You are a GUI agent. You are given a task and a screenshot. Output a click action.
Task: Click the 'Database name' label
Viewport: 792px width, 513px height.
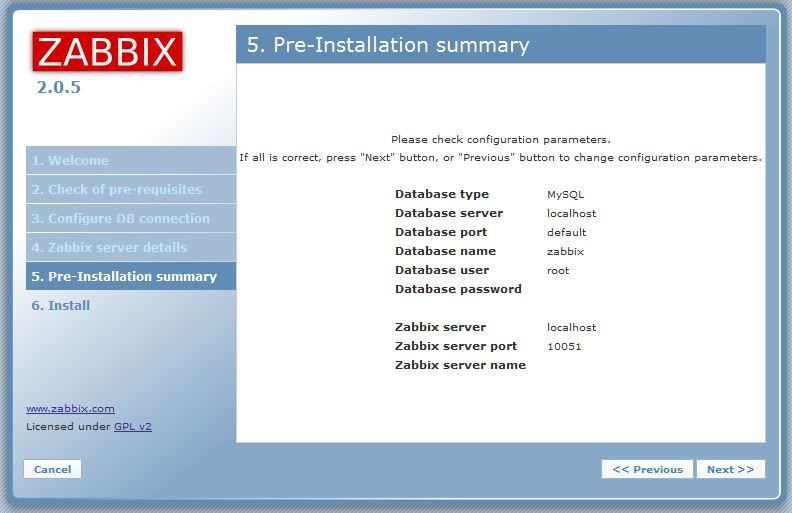446,251
